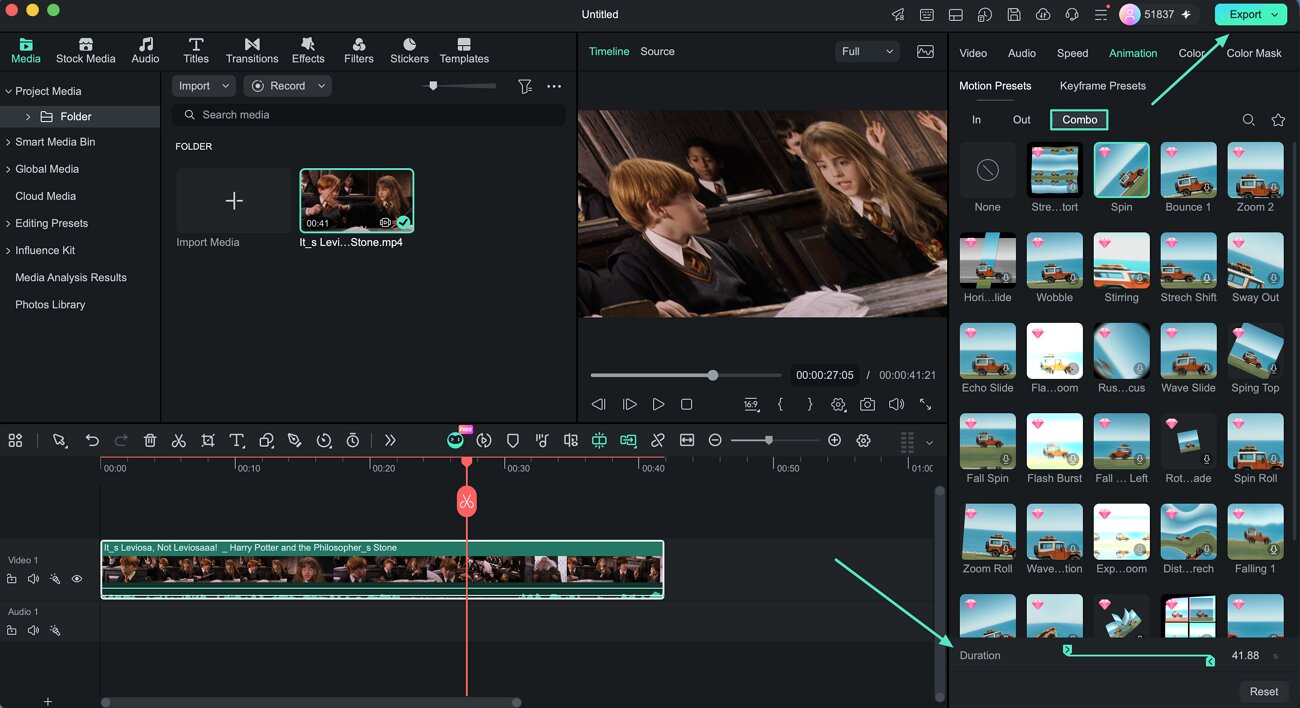
Task: Select the In animation filter
Action: pyautogui.click(x=976, y=120)
